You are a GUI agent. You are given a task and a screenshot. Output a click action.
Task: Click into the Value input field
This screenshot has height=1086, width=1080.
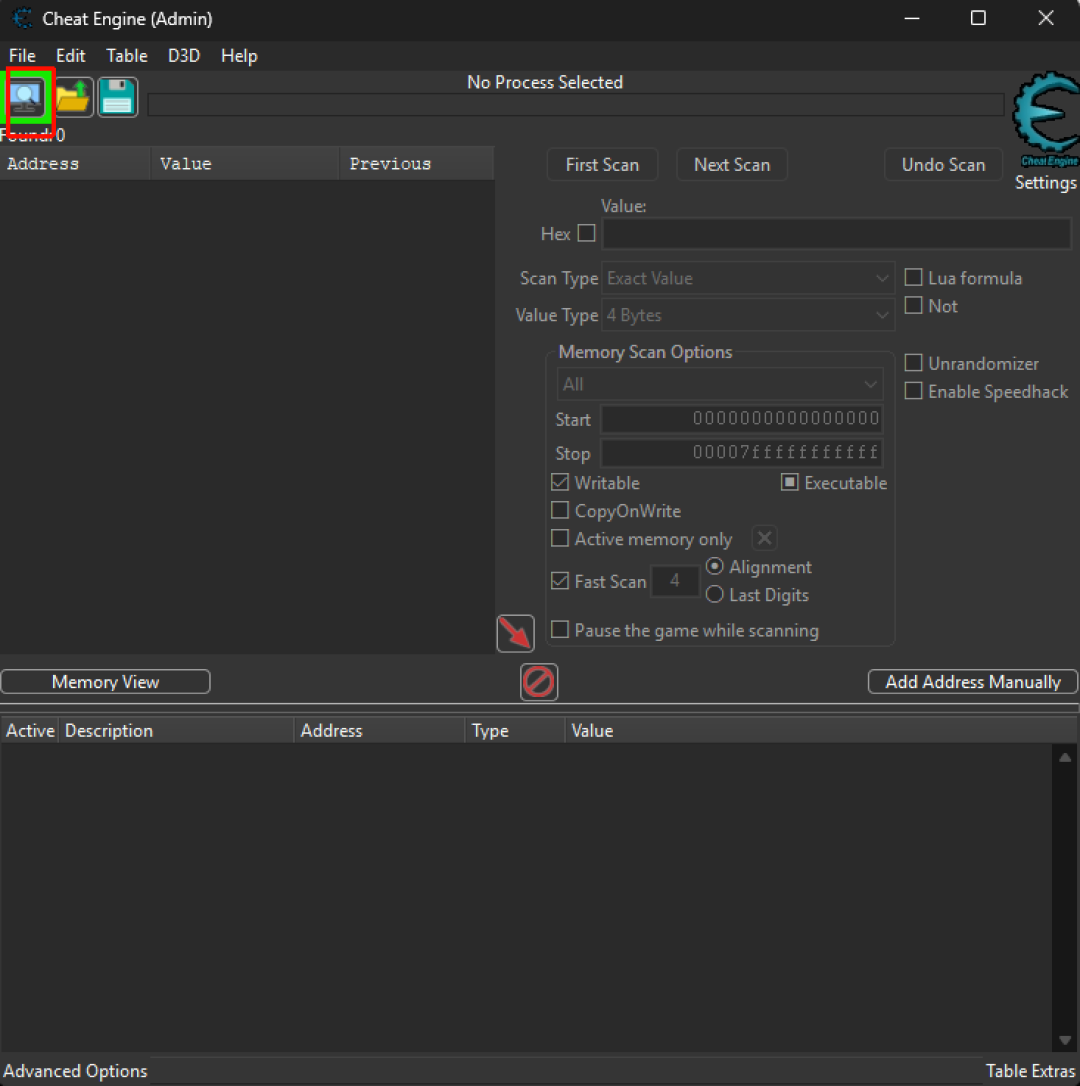click(x=837, y=233)
